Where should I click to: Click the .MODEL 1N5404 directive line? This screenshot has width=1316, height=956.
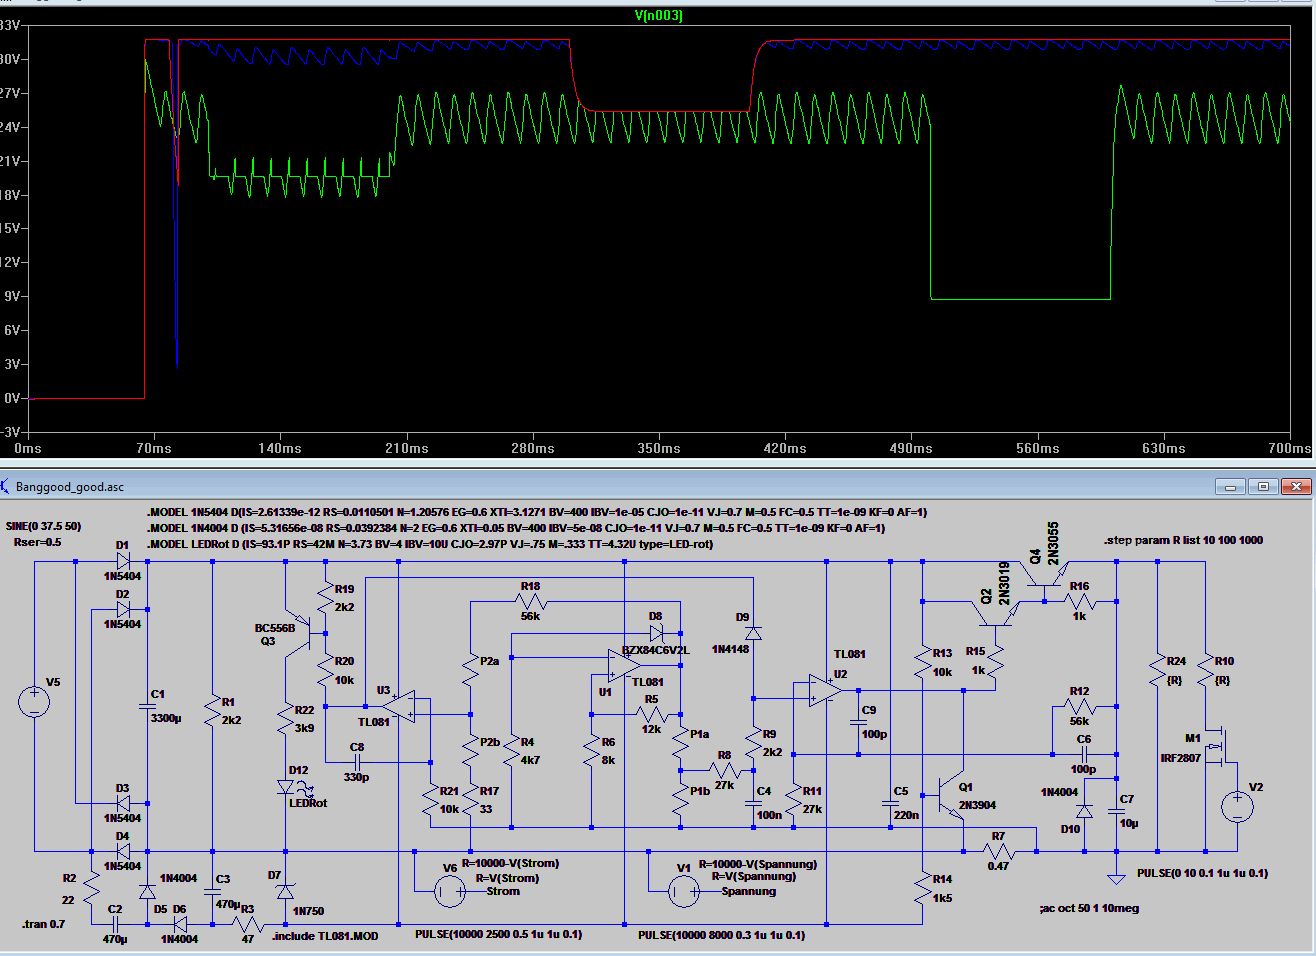tap(537, 512)
